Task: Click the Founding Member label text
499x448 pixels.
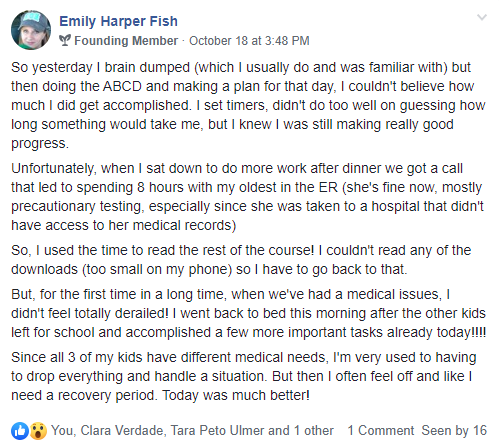Action: pyautogui.click(x=126, y=41)
